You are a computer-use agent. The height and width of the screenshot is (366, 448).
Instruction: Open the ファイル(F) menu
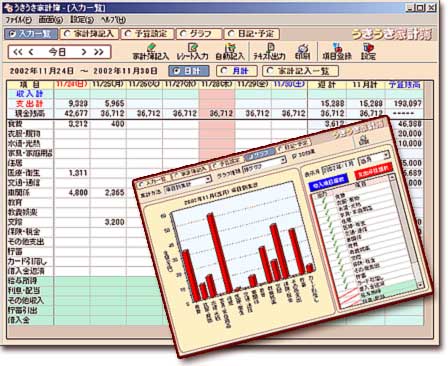pyautogui.click(x=18, y=20)
